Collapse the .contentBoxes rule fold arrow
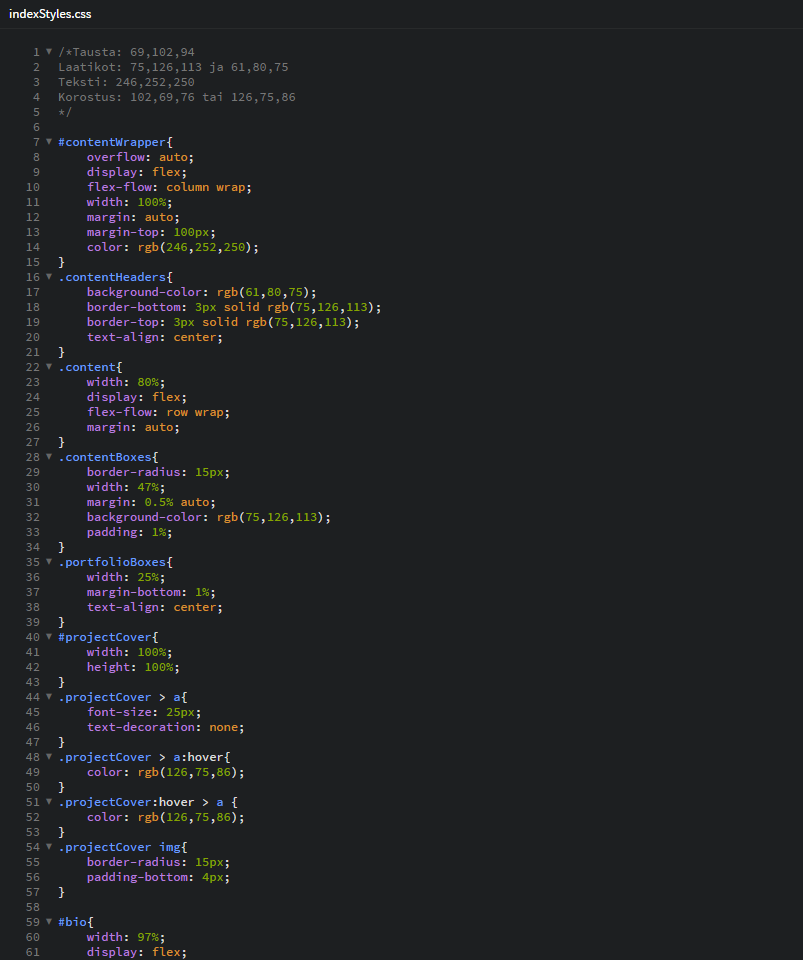803x960 pixels. (49, 457)
